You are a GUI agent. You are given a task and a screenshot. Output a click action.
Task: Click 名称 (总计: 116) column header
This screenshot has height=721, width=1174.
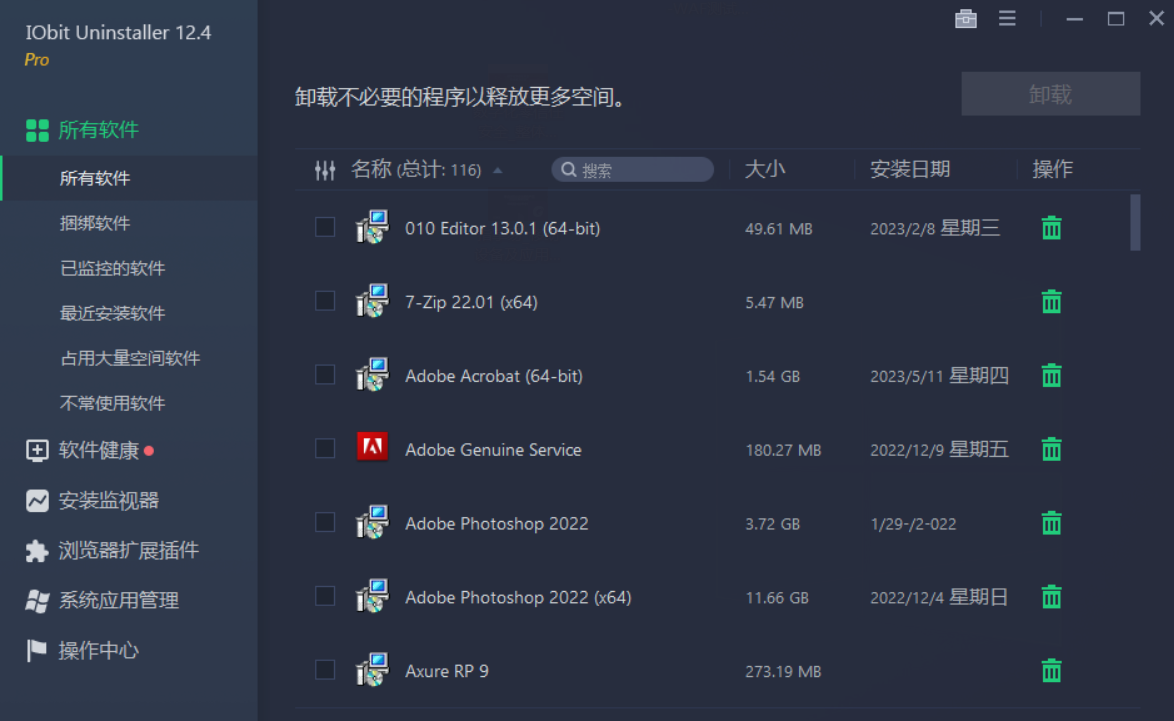tap(416, 169)
